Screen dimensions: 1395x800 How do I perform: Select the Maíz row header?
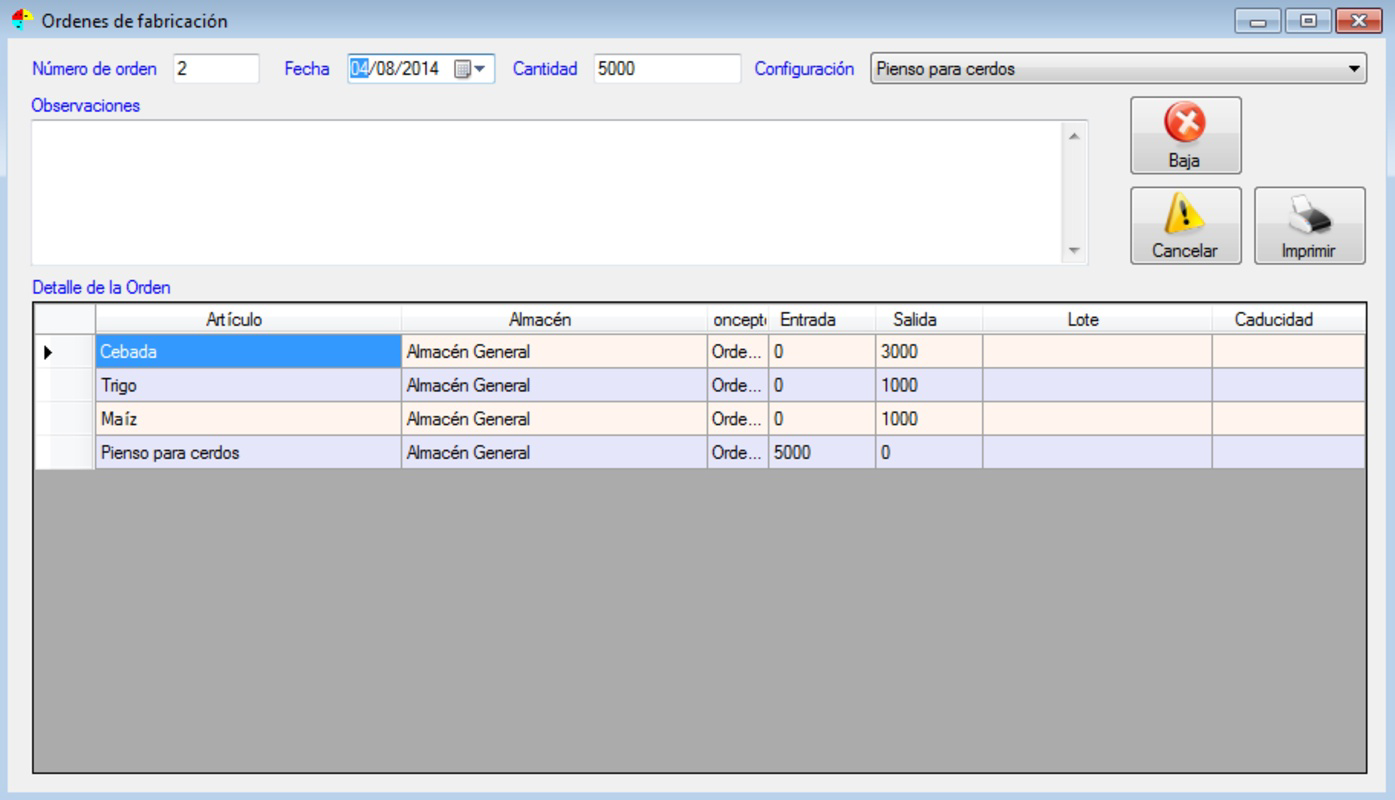(65, 419)
